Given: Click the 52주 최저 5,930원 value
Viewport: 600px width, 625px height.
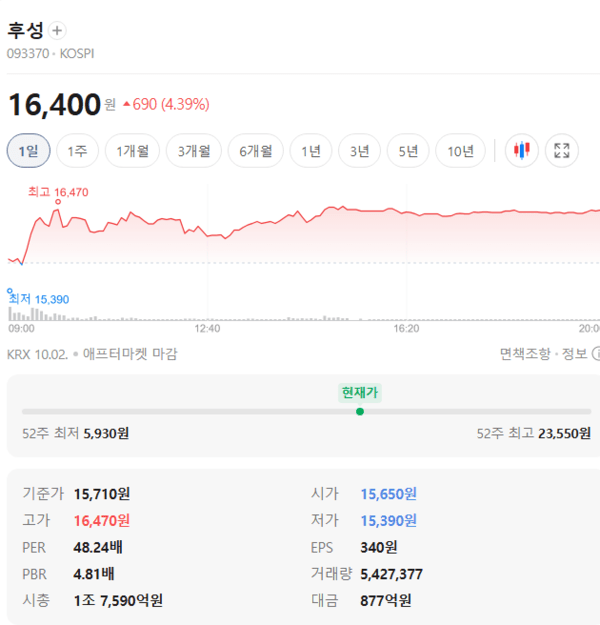Looking at the screenshot, I should point(106,433).
